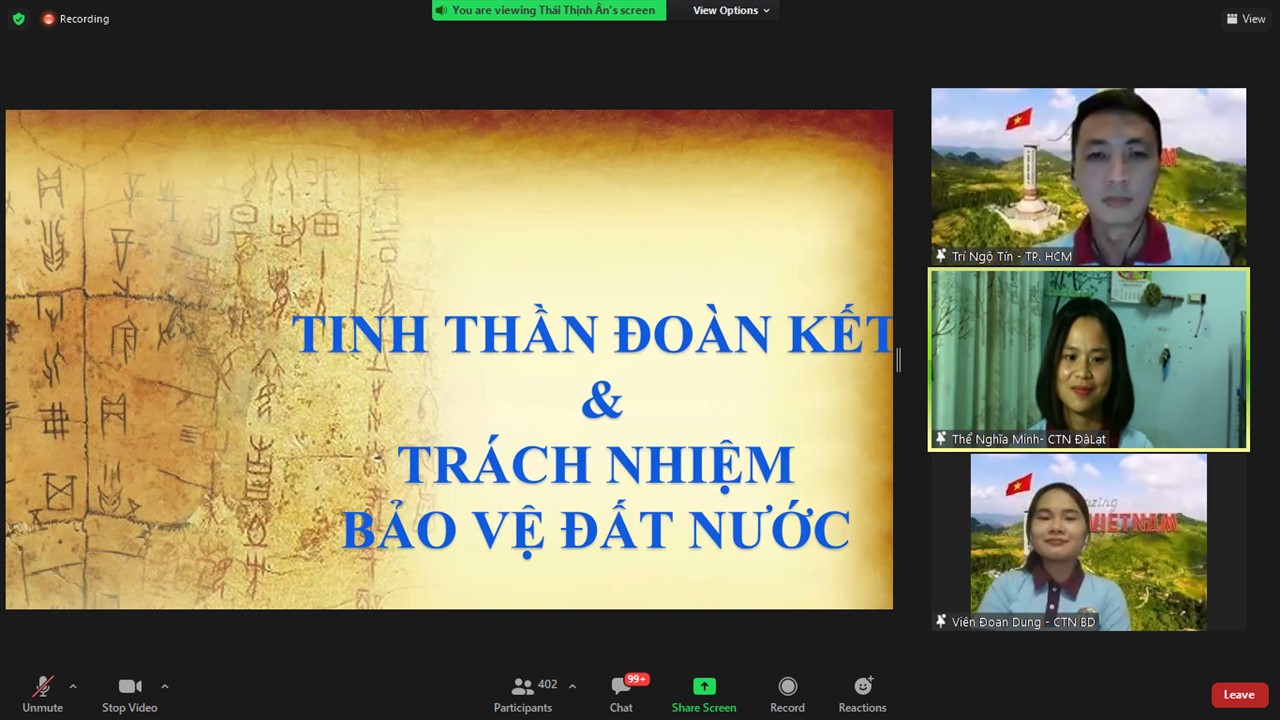The width and height of the screenshot is (1280, 720).
Task: Click the shared-screen divider resize handle
Action: (898, 360)
